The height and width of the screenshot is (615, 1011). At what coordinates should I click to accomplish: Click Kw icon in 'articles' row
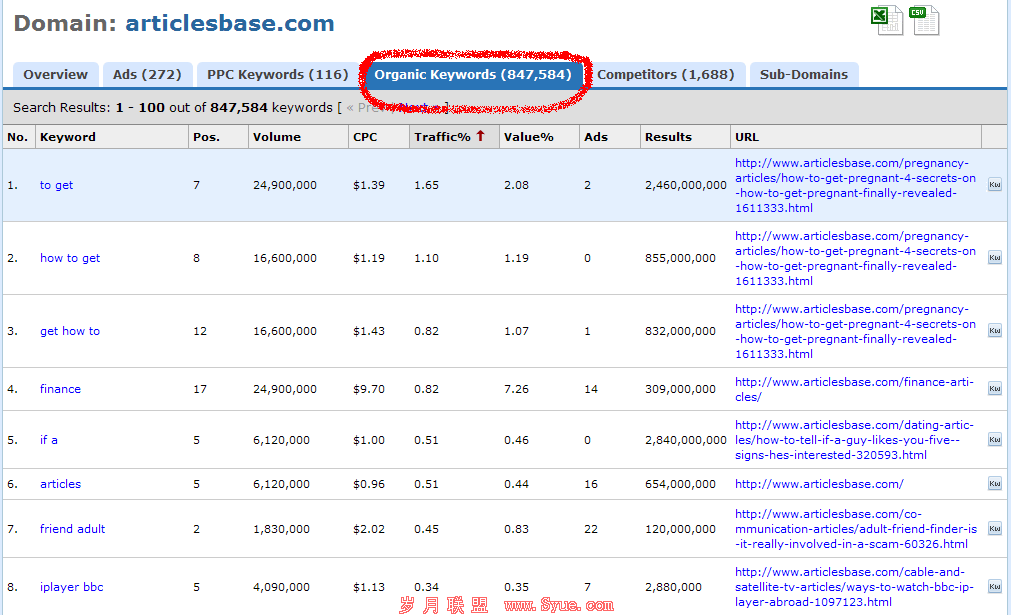click(994, 484)
